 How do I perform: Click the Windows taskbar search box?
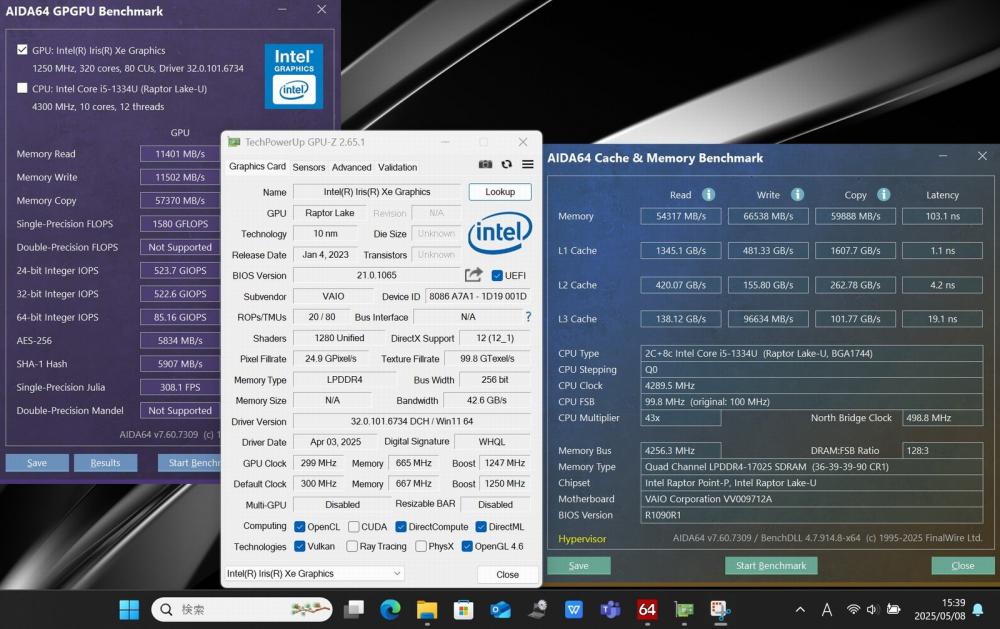pyautogui.click(x=242, y=610)
